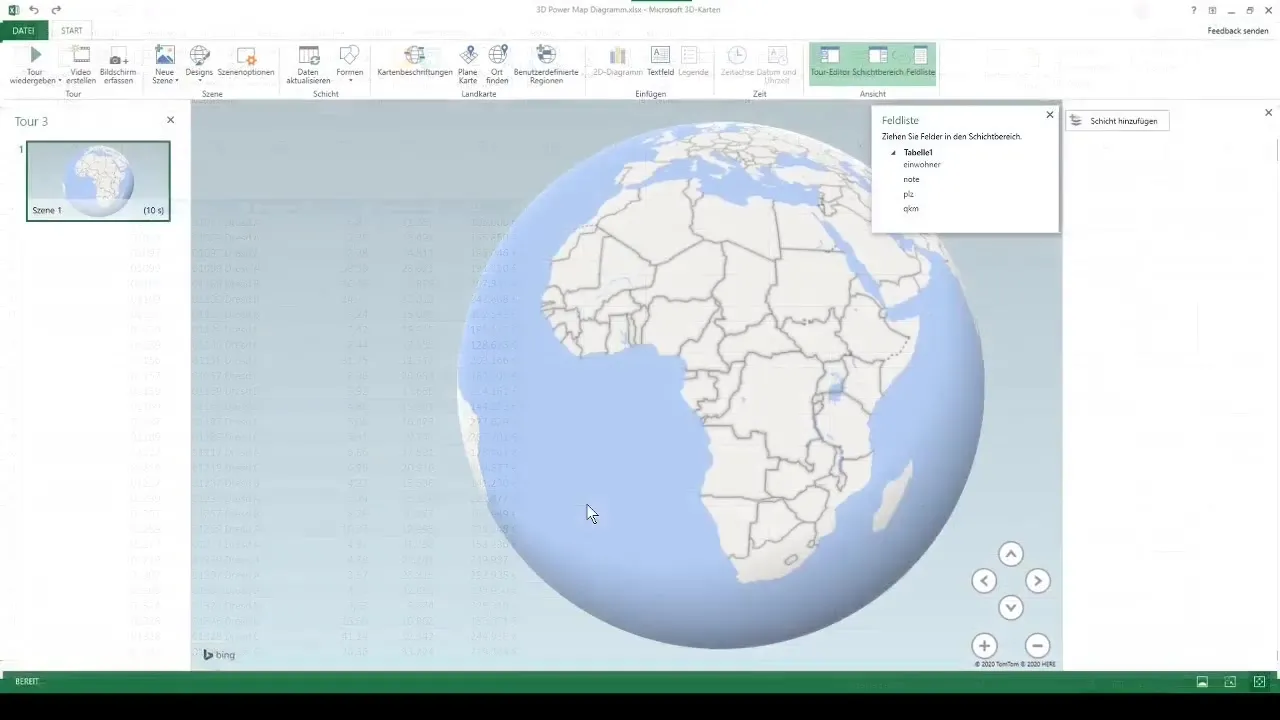Toggle the Tour-Editor pane
Screen dimensions: 1280x720
tap(830, 62)
